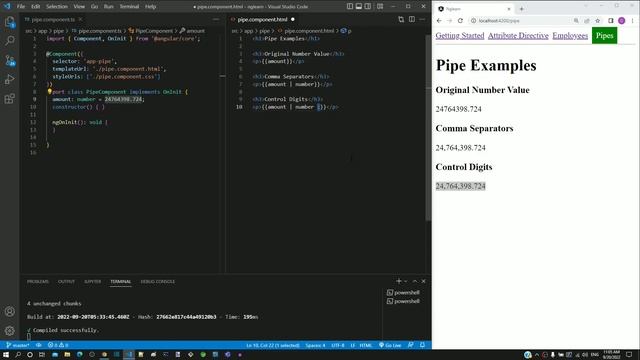
Task: Switch to the OUTPUT panel tab
Action: [66, 281]
